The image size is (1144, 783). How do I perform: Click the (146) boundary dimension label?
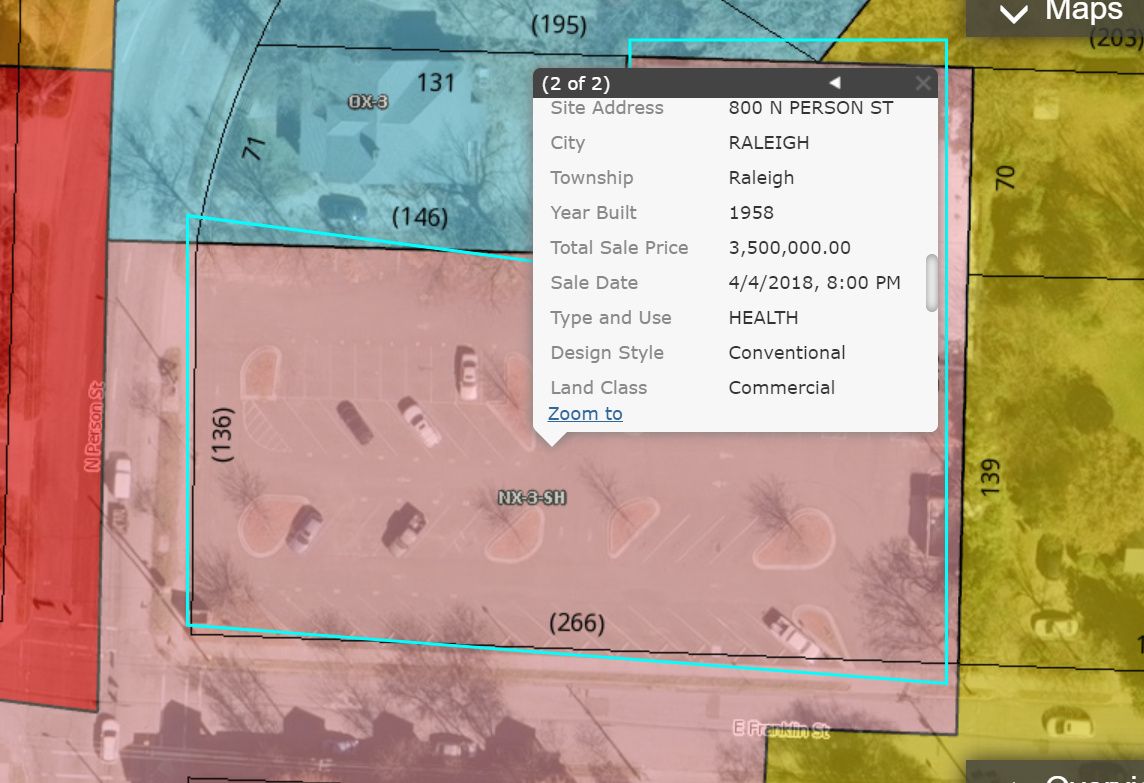(x=420, y=216)
